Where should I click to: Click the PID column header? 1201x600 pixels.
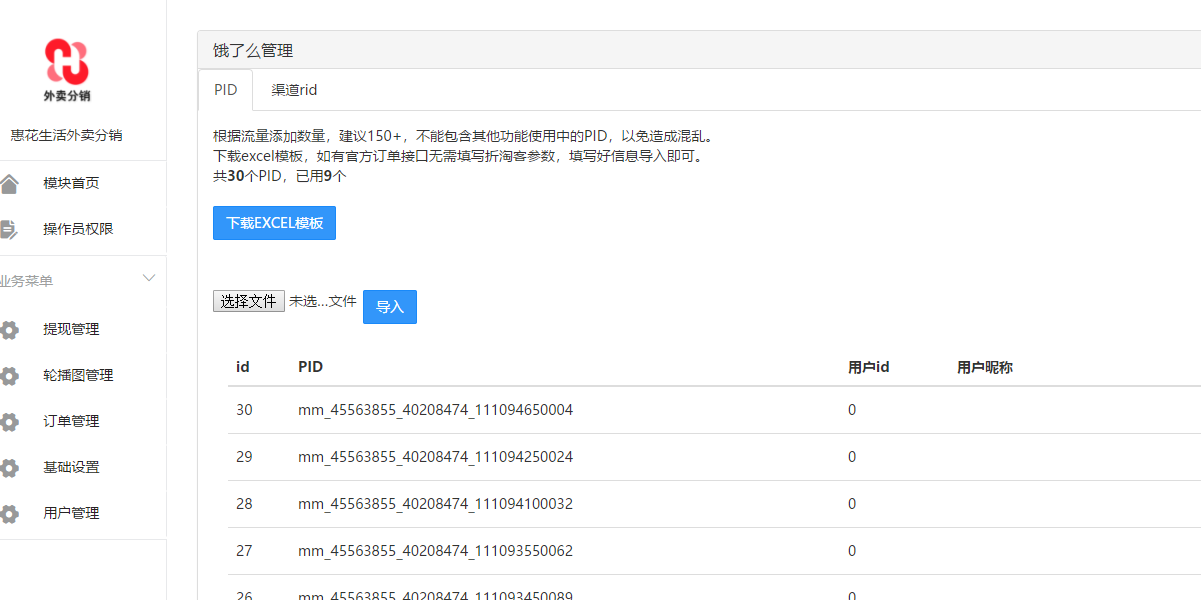(x=311, y=367)
